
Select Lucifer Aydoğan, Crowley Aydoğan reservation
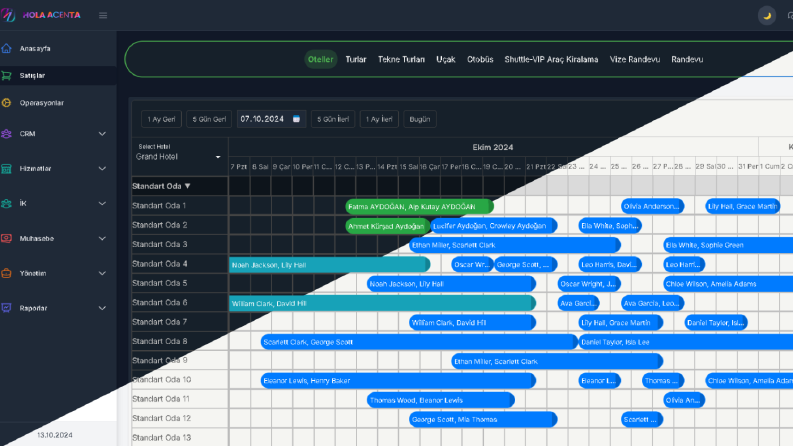pos(494,226)
